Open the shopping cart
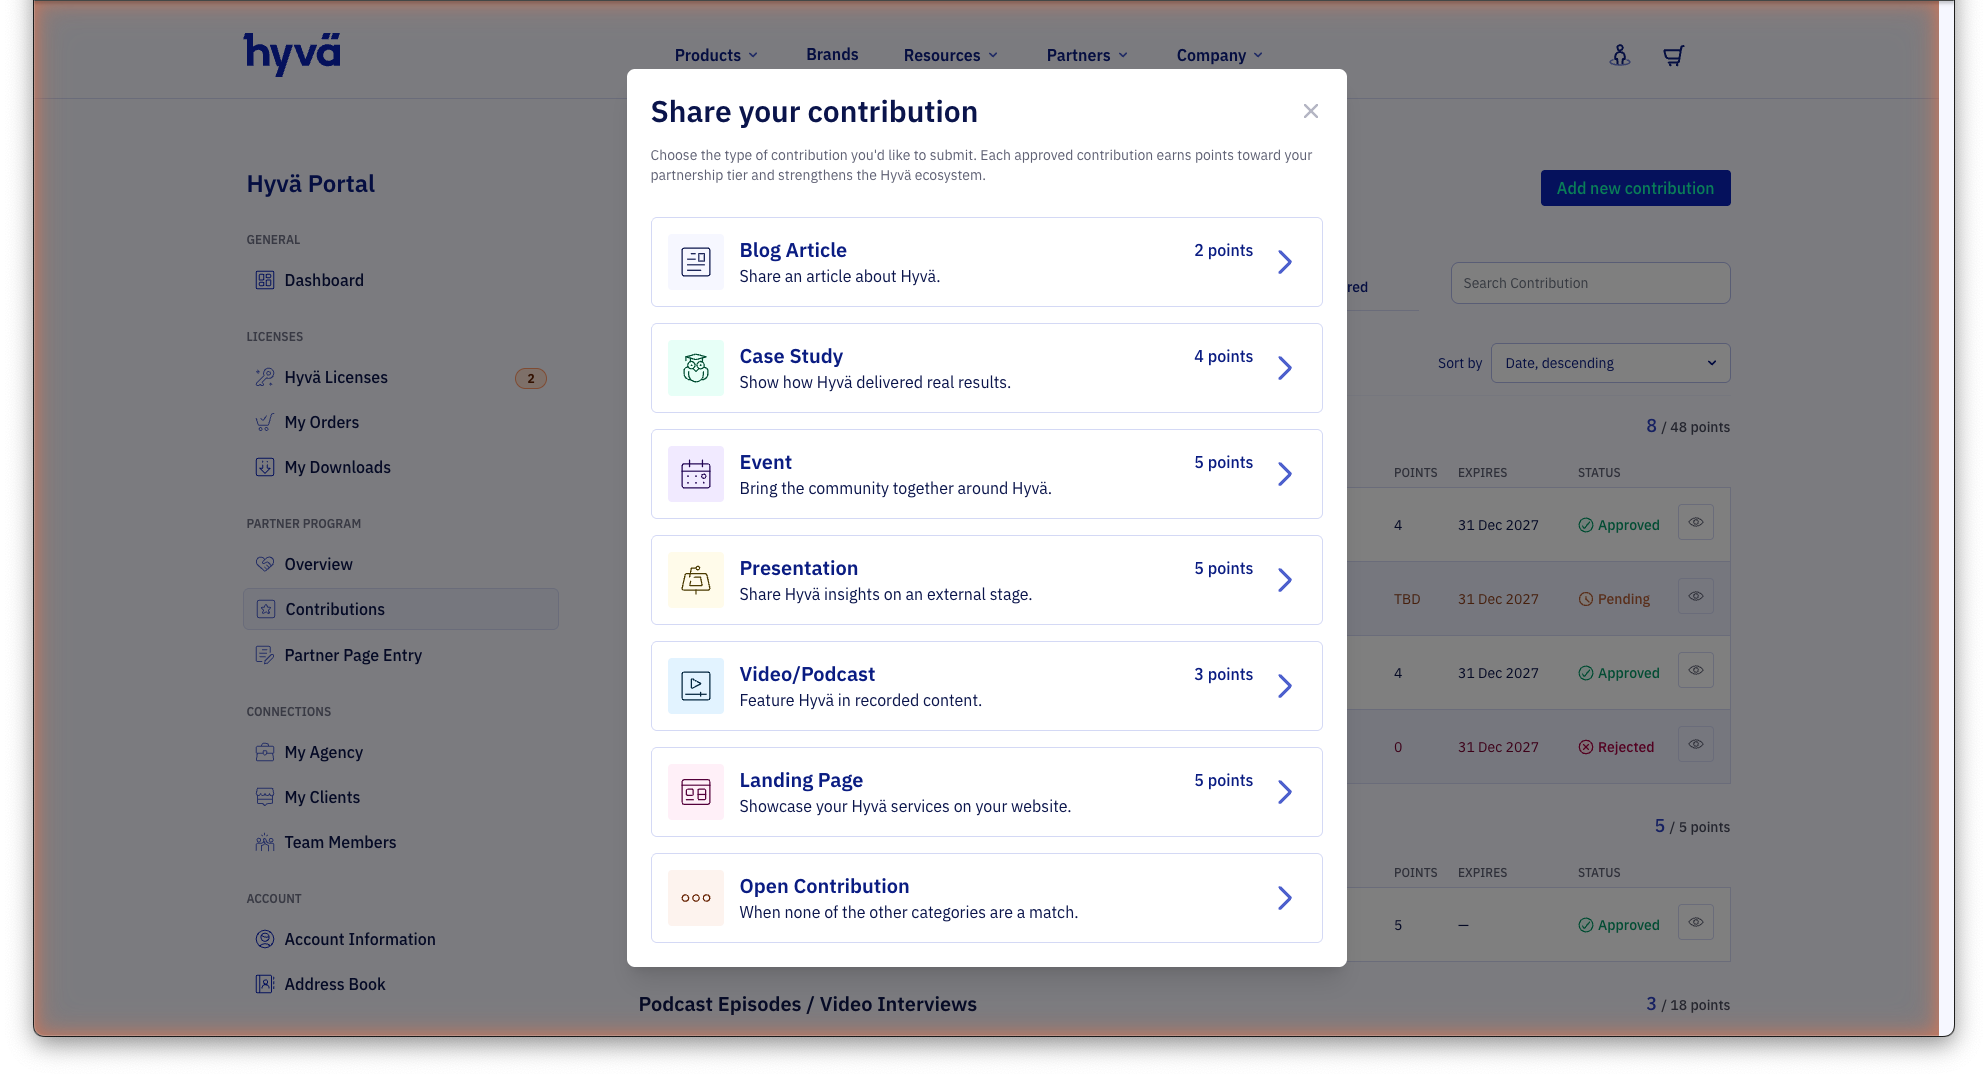The height and width of the screenshot is (1078, 1988). pyautogui.click(x=1673, y=56)
